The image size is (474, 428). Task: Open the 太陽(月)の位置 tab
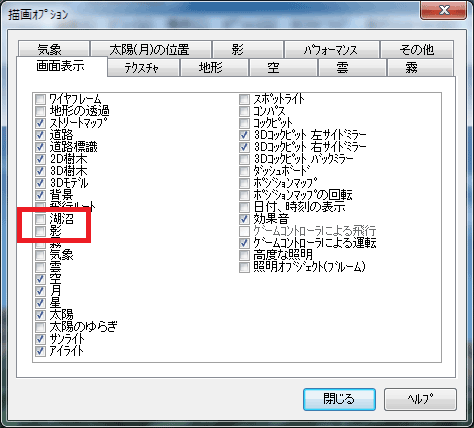pyautogui.click(x=151, y=49)
